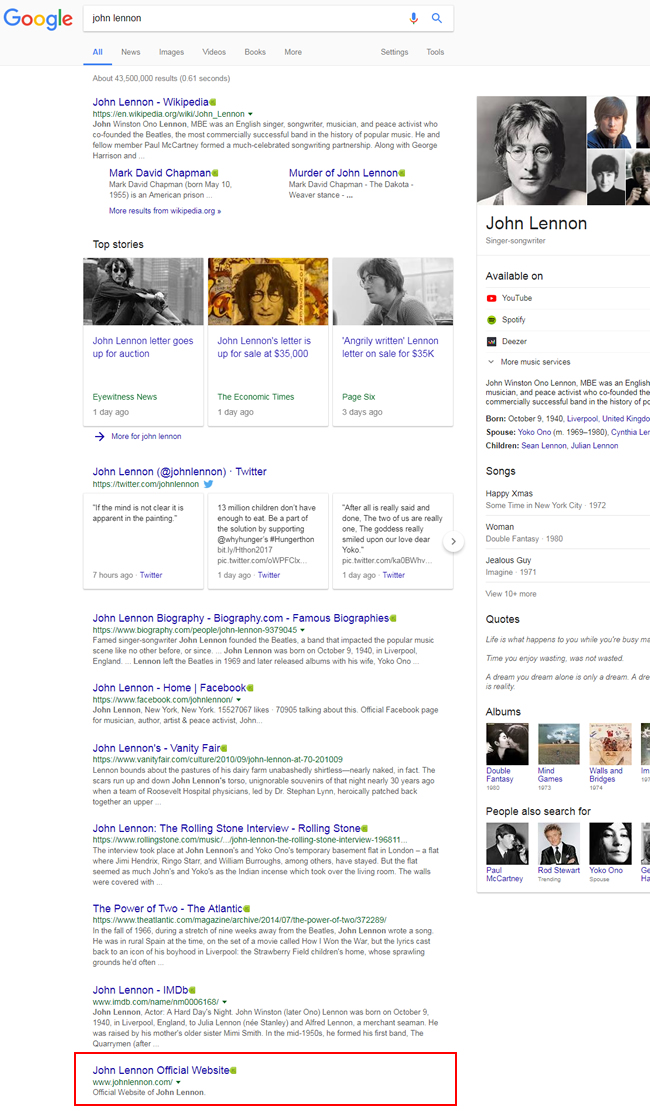
Task: Click the YouTube icon under Available on
Action: pos(492,298)
